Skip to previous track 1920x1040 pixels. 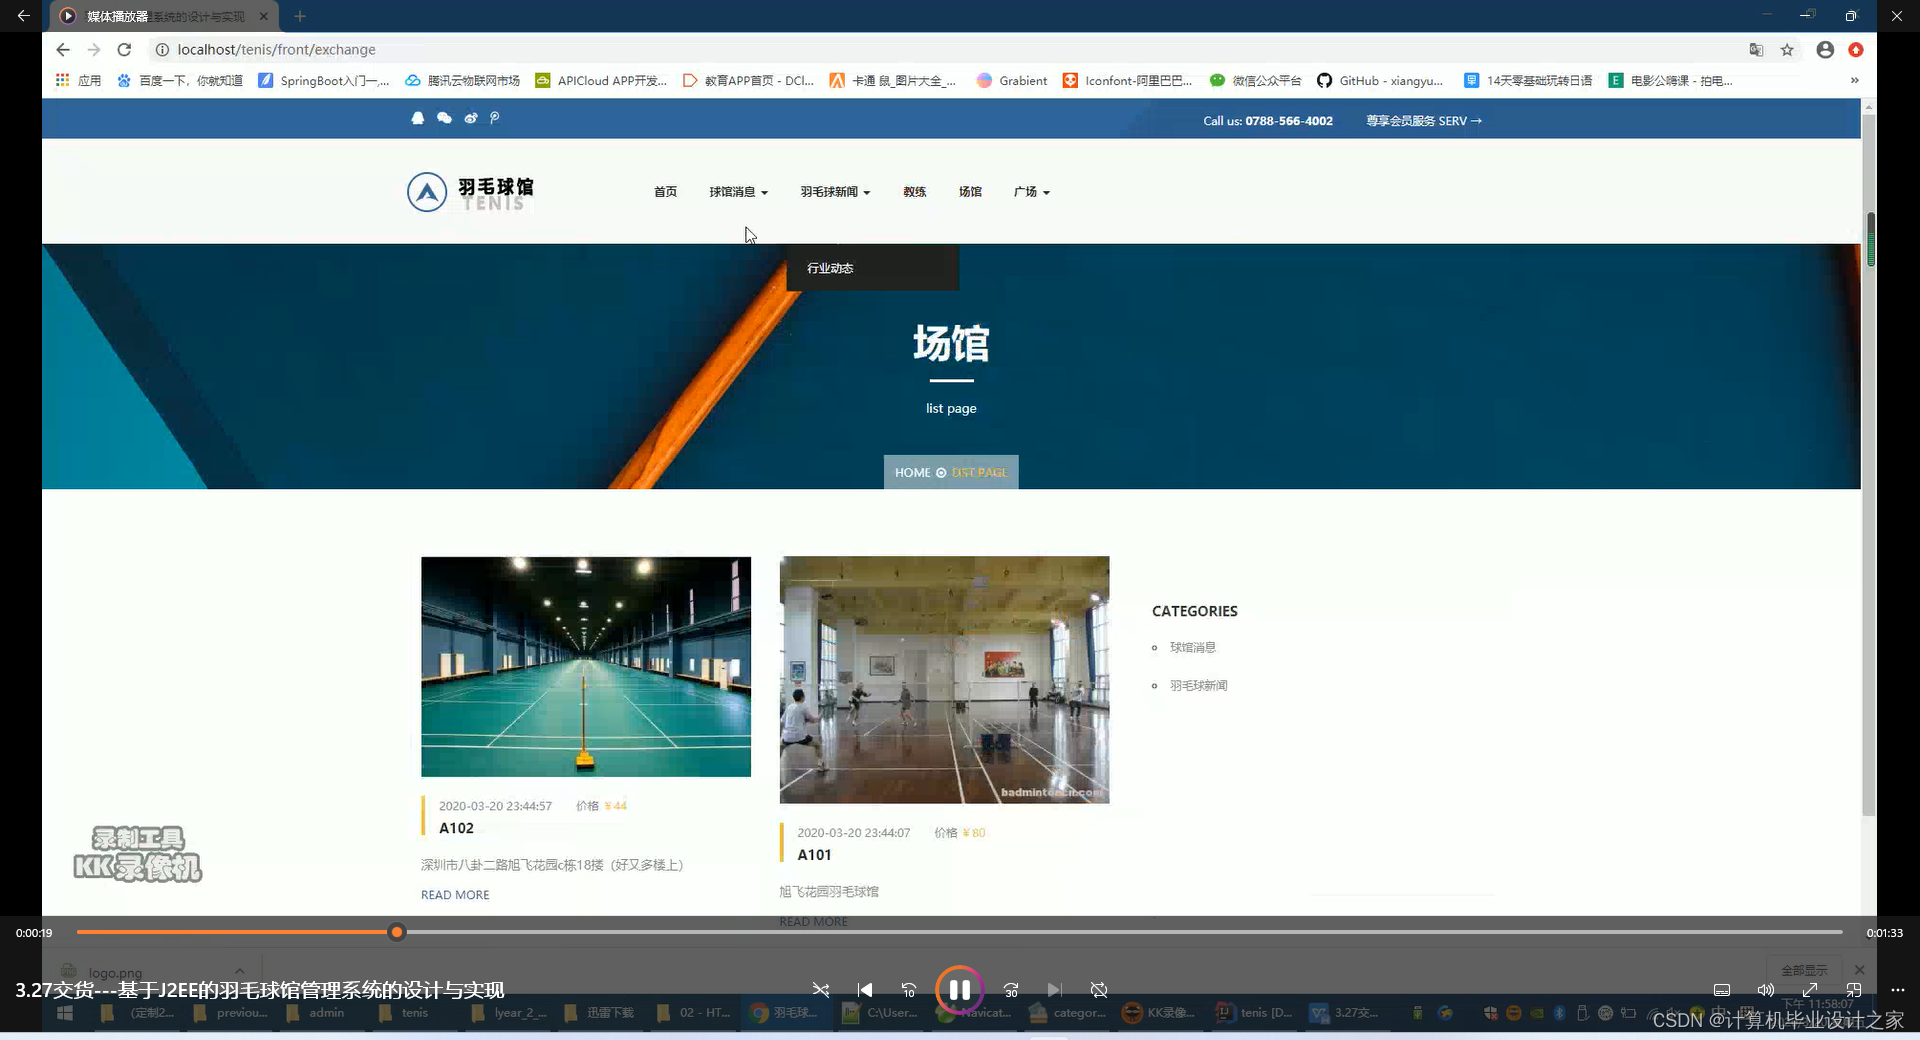865,990
